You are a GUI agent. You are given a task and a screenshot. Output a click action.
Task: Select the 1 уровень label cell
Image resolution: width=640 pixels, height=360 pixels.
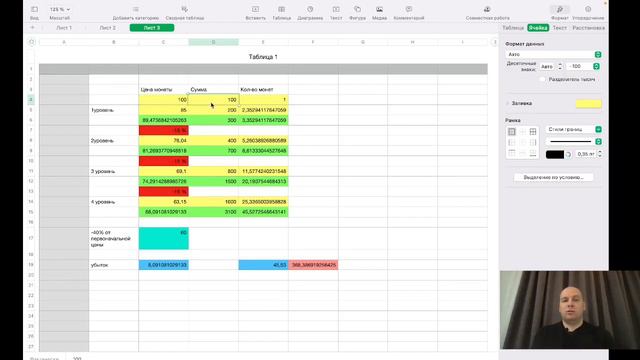pos(113,110)
